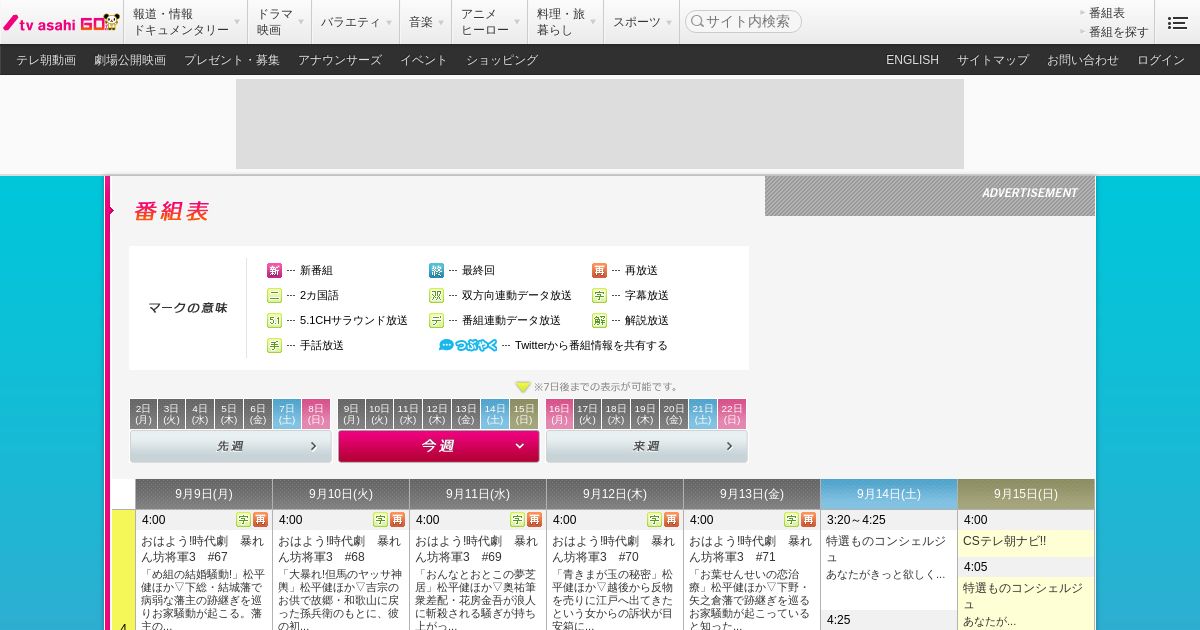Open CSテレ朝ナビ!! program on 9月15日
This screenshot has height=630, width=1200.
1004,541
